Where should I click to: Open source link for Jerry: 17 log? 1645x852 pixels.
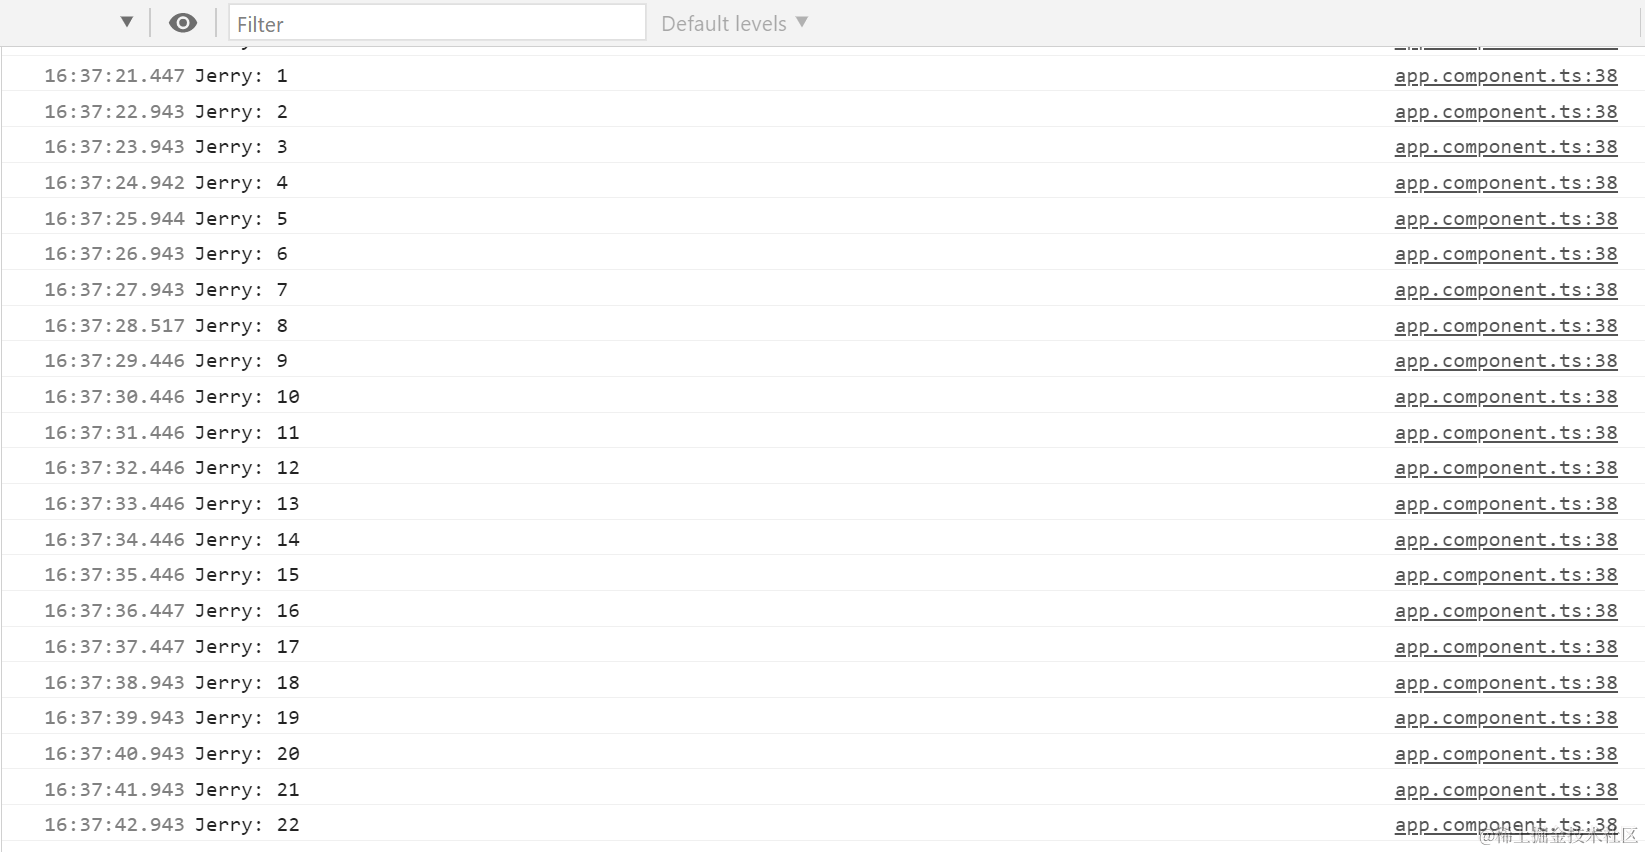[x=1506, y=647]
